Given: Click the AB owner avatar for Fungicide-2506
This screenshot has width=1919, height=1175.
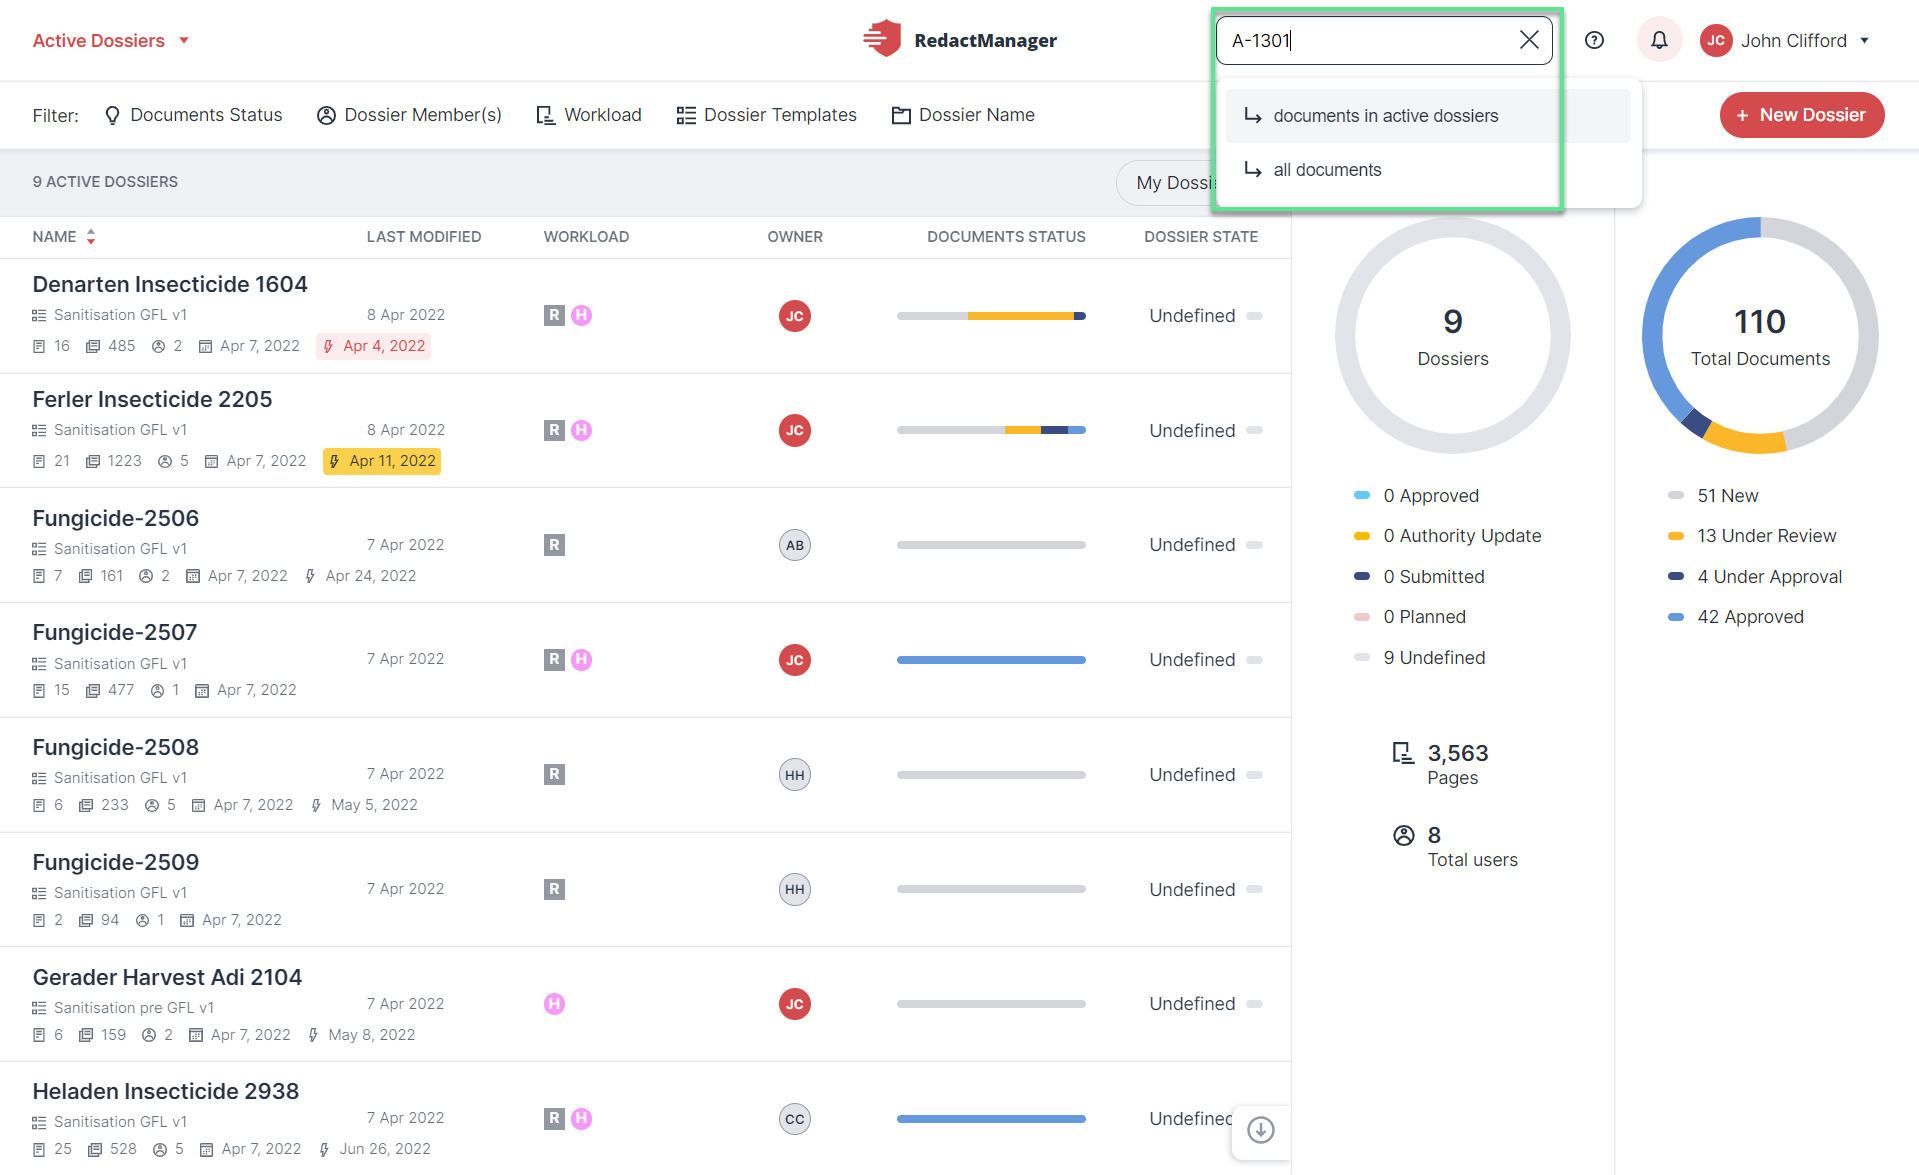Looking at the screenshot, I should pyautogui.click(x=795, y=545).
